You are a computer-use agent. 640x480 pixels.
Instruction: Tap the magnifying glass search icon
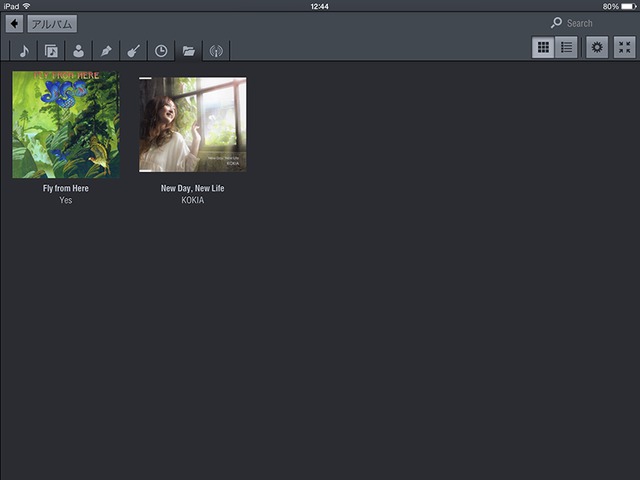[556, 23]
